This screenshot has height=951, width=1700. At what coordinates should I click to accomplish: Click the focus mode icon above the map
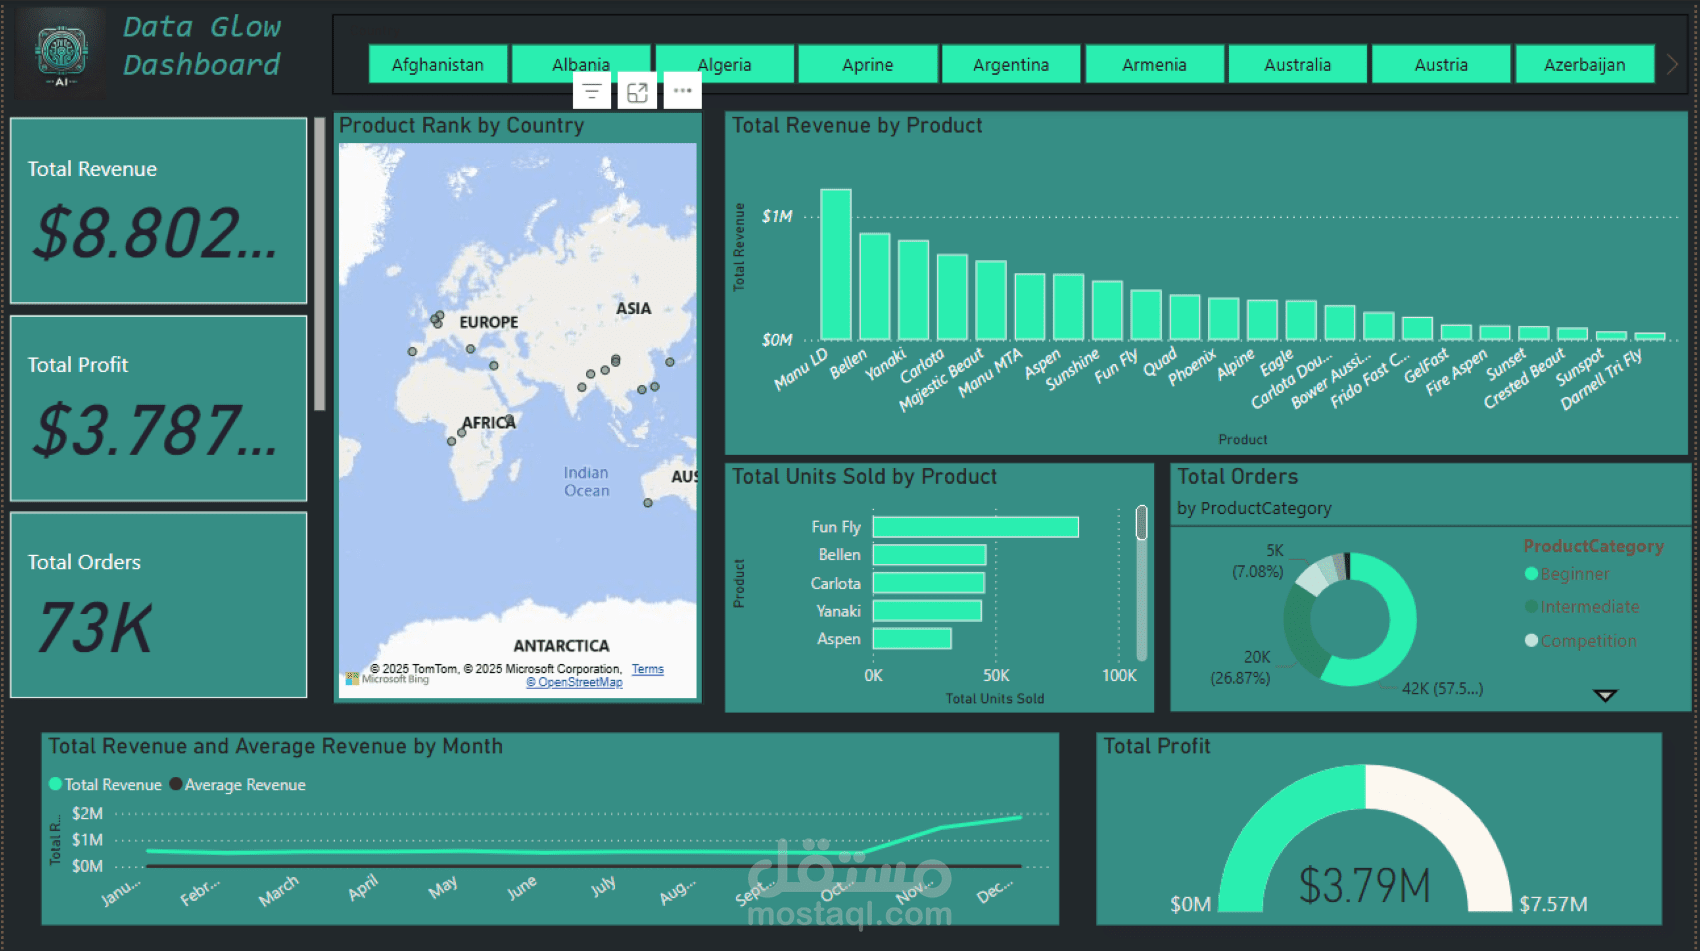tap(637, 92)
